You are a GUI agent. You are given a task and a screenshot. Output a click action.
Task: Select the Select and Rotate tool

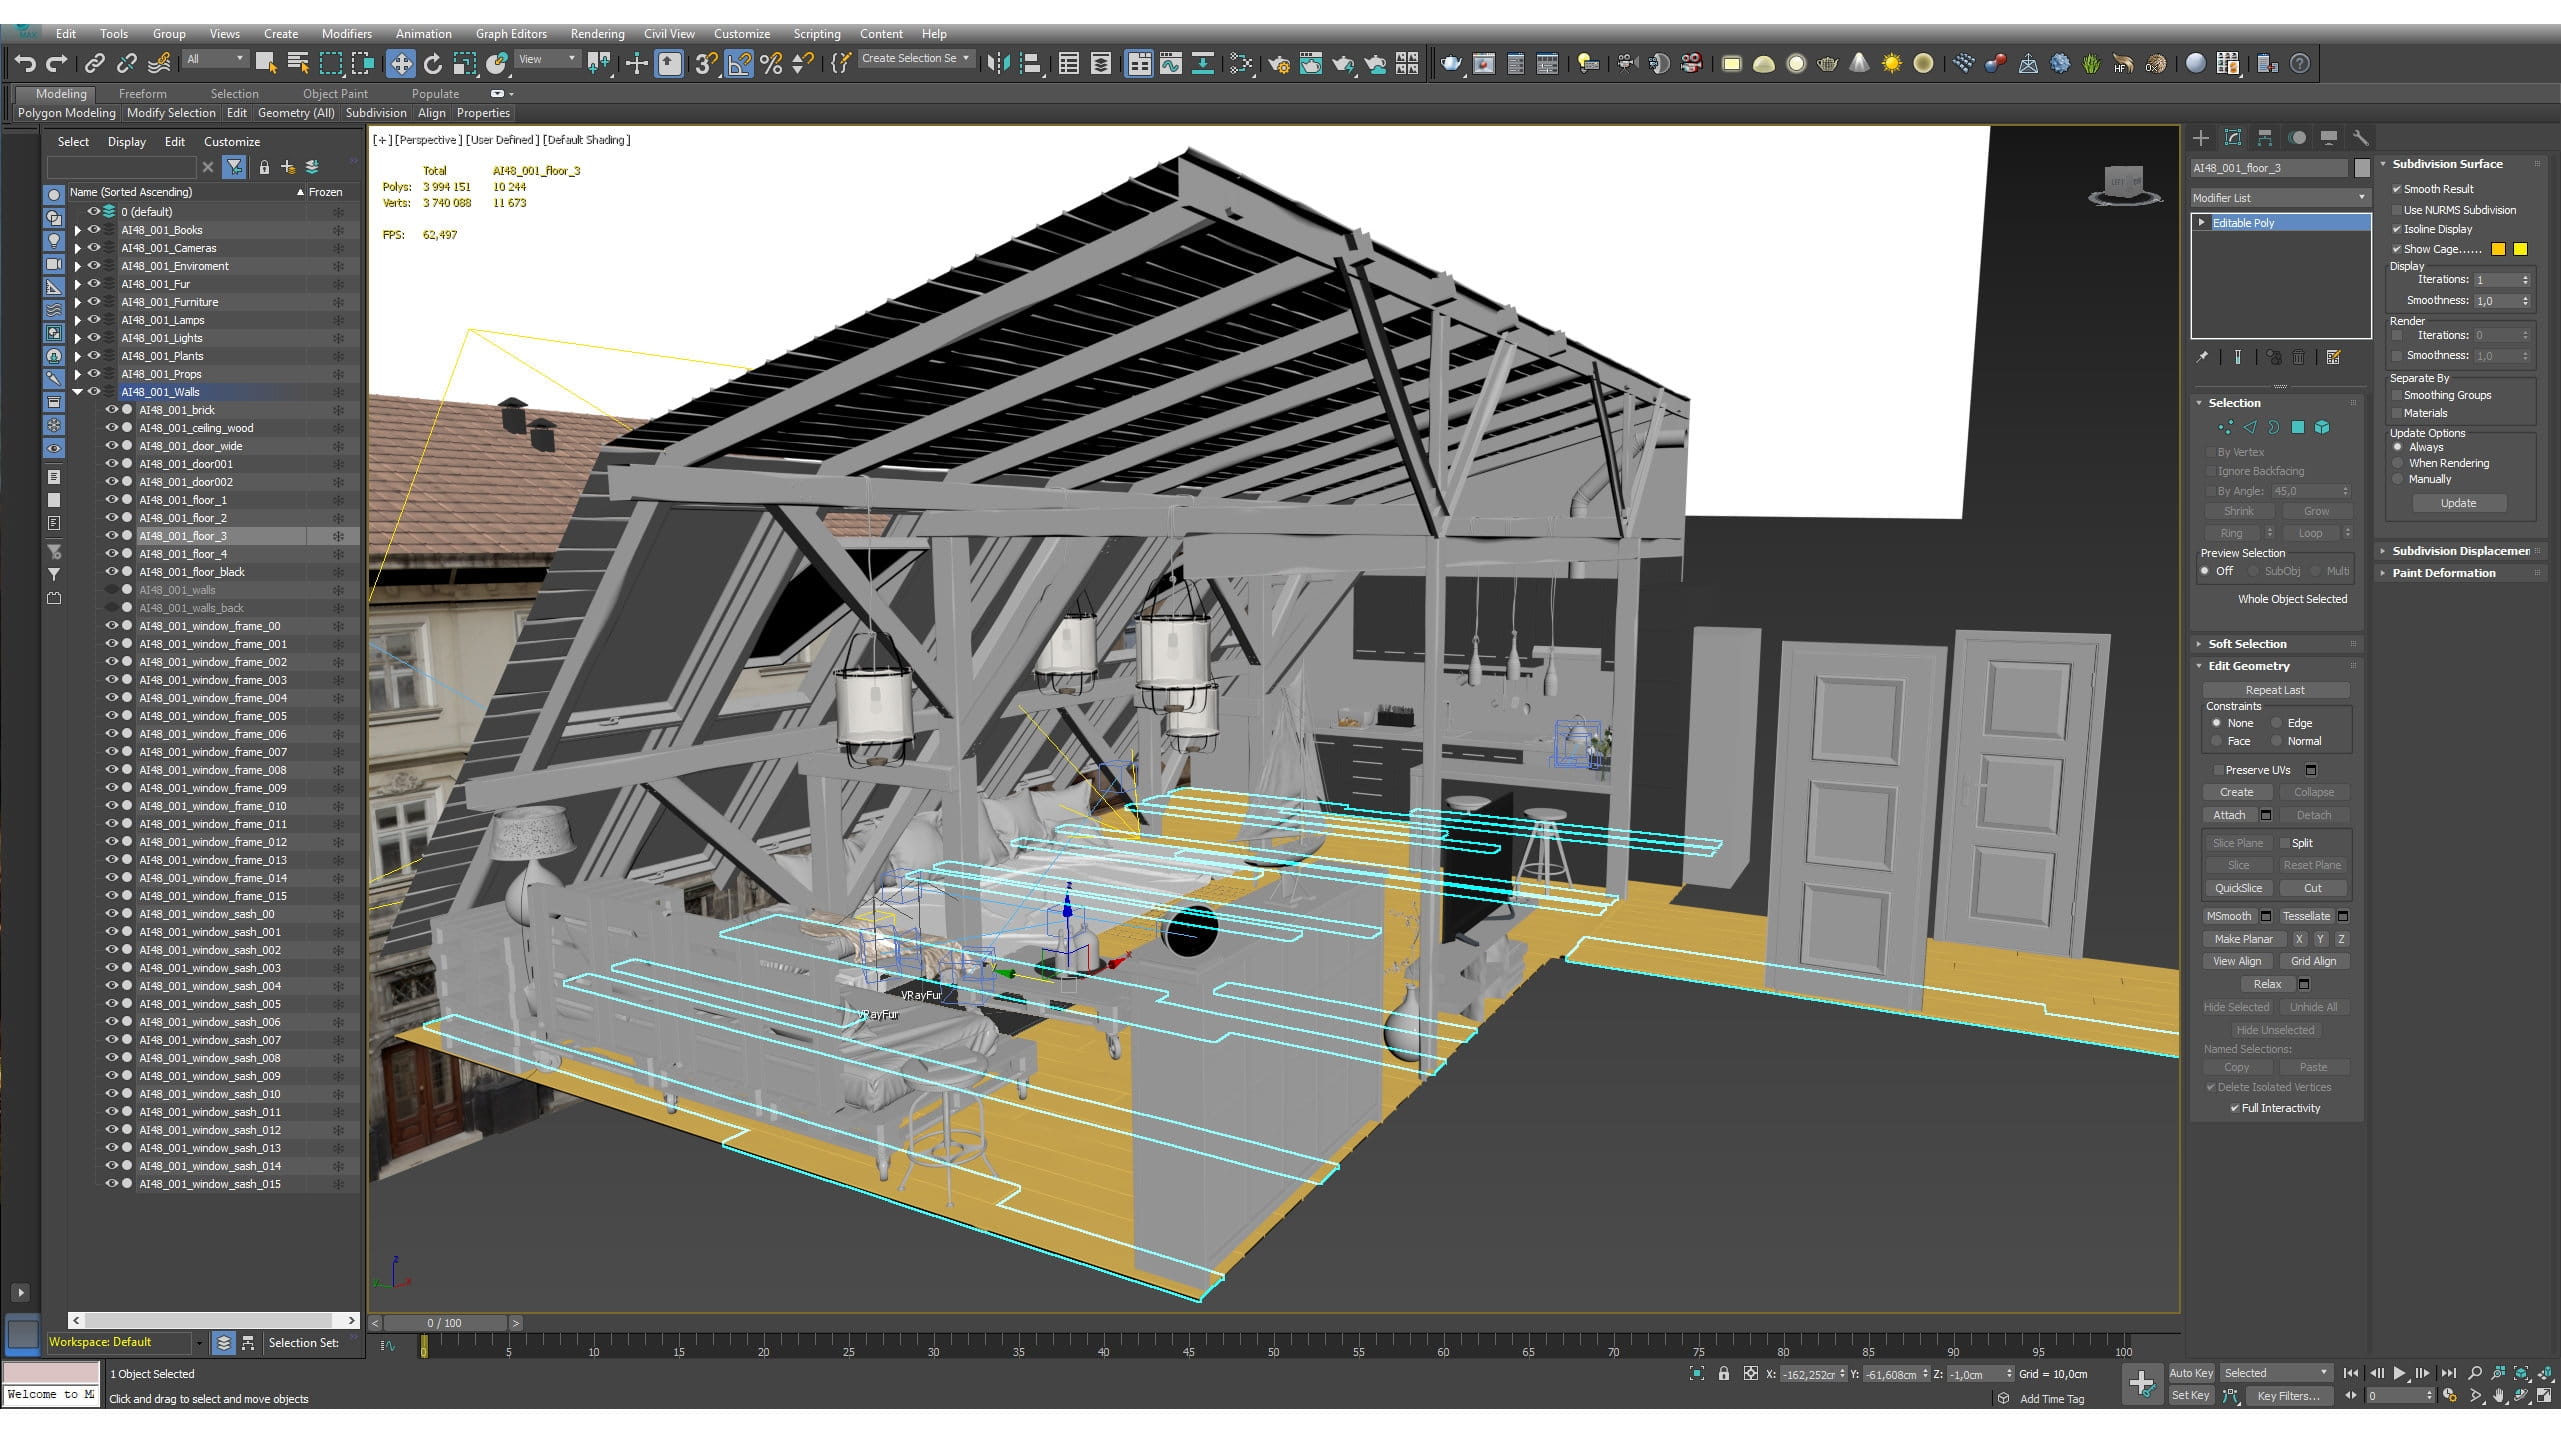[432, 64]
